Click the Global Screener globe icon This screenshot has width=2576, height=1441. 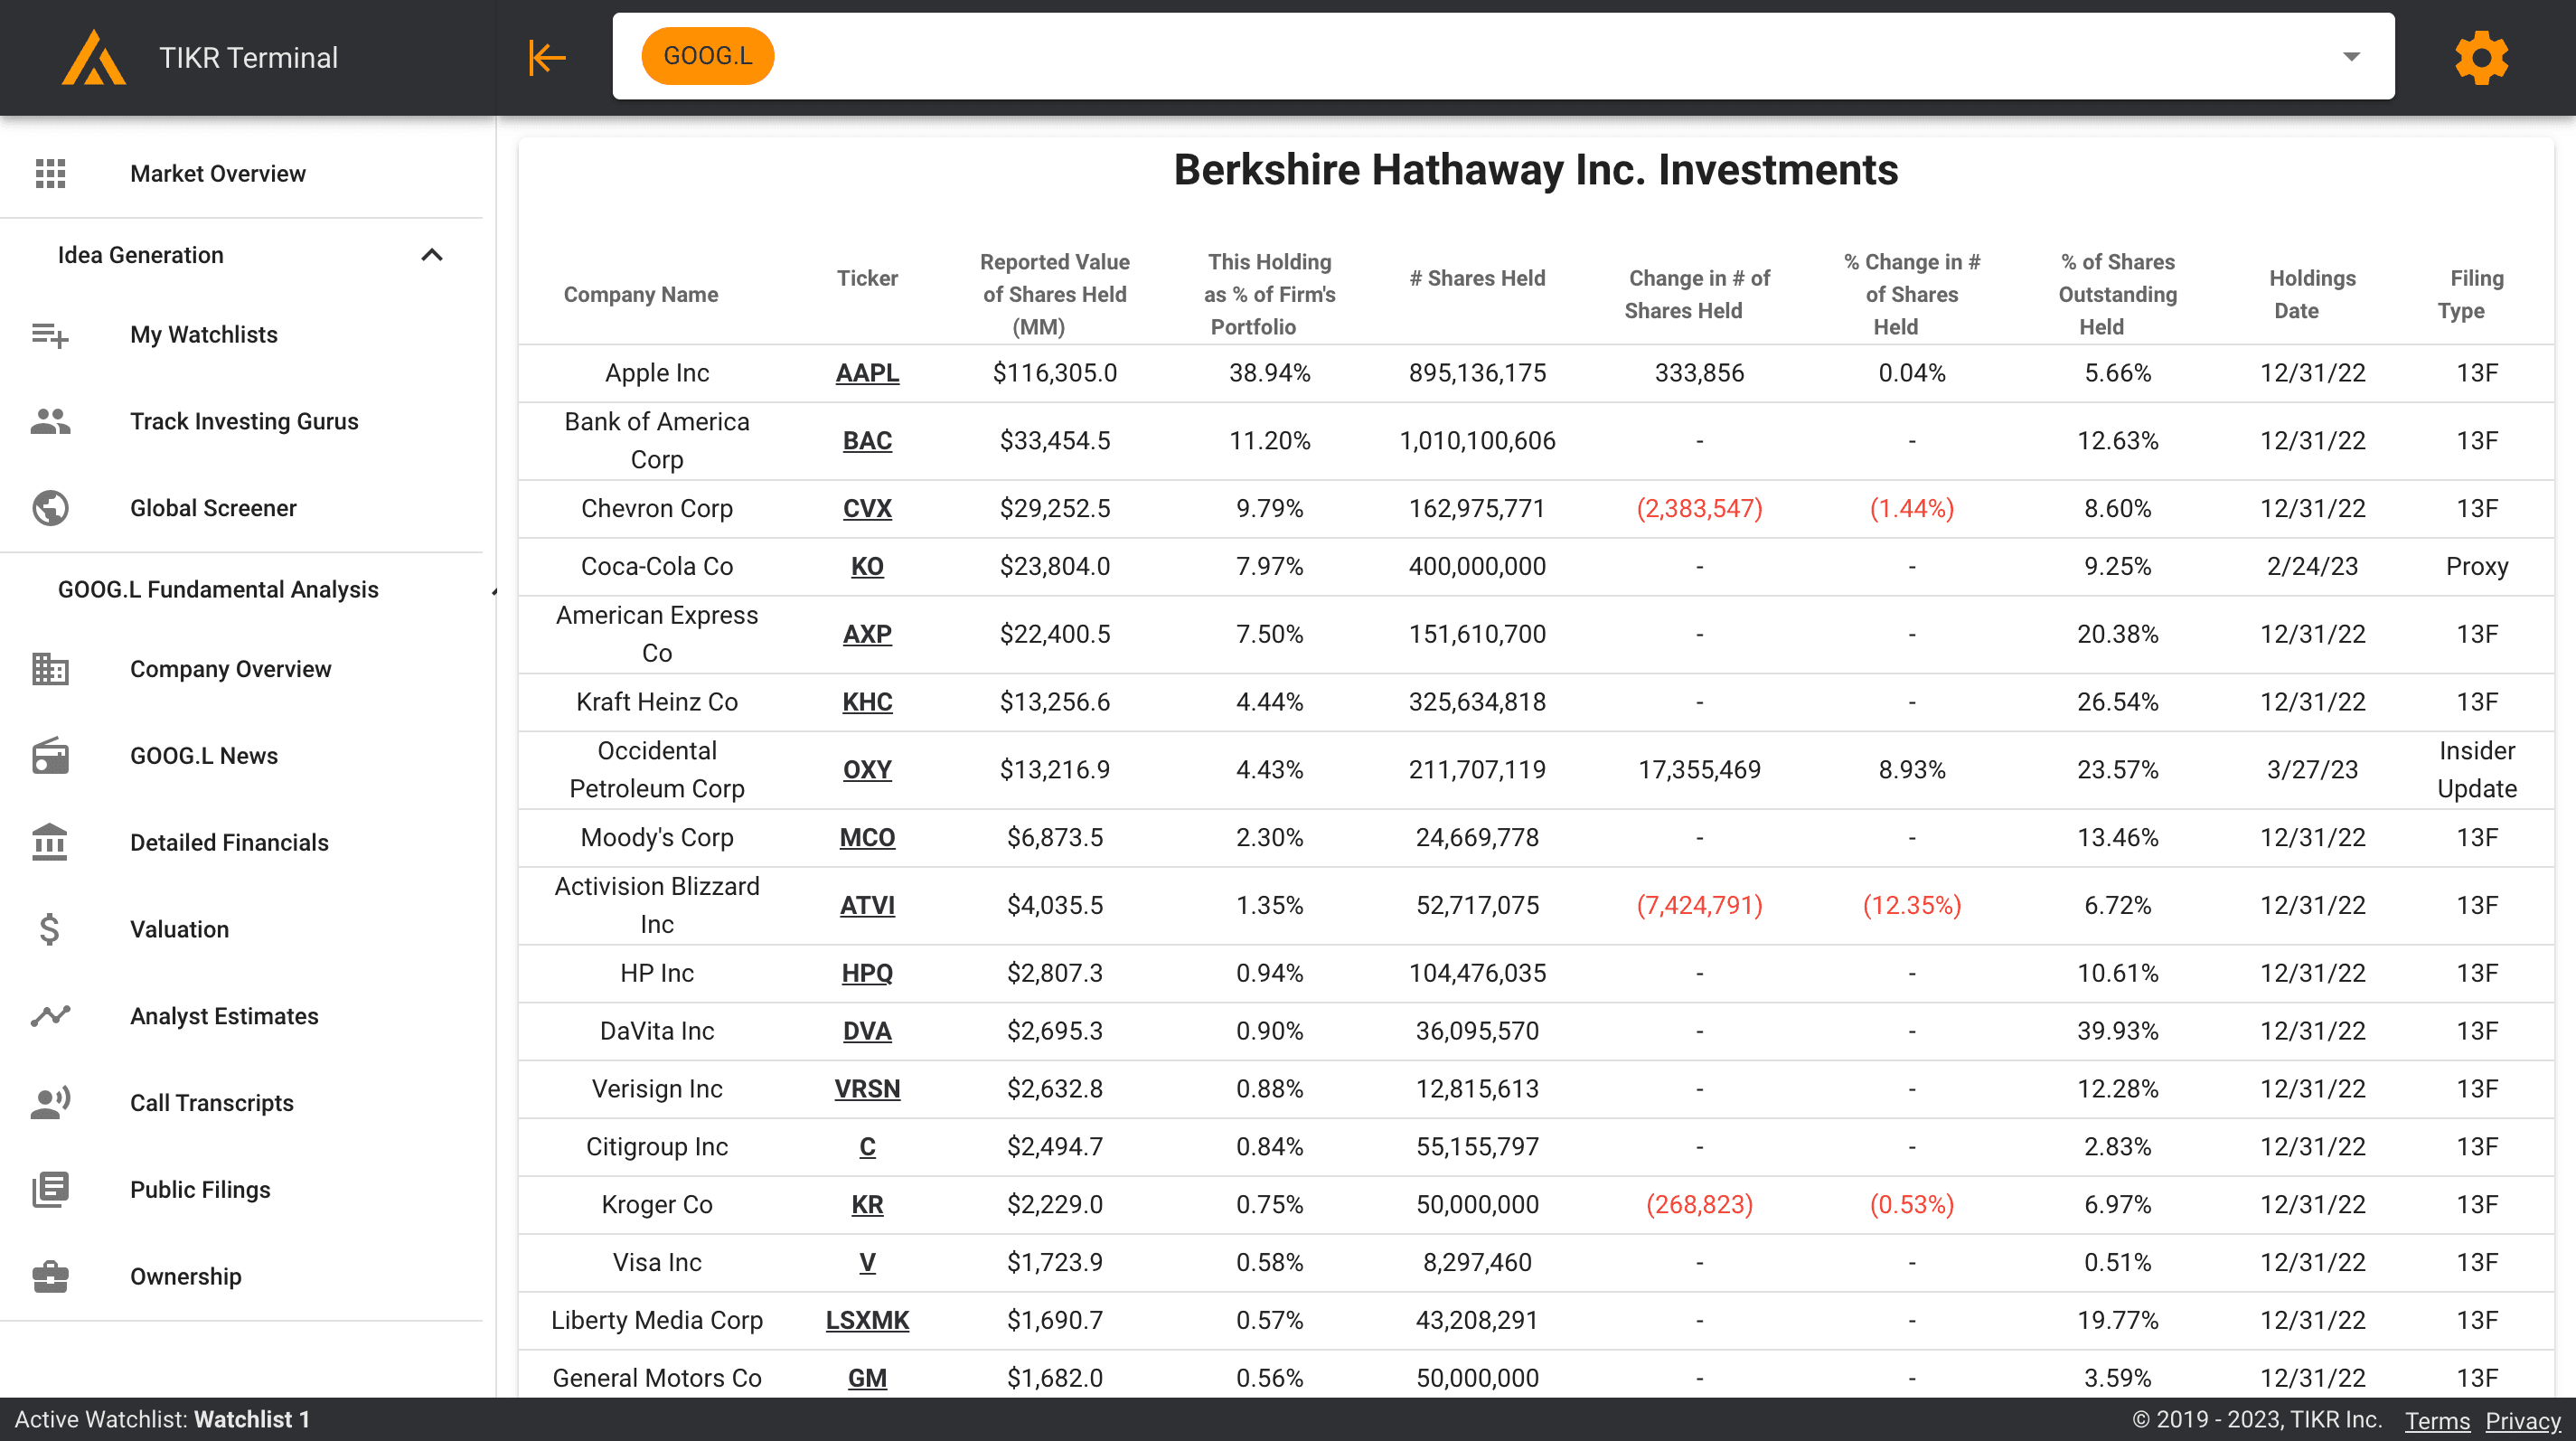coord(50,508)
